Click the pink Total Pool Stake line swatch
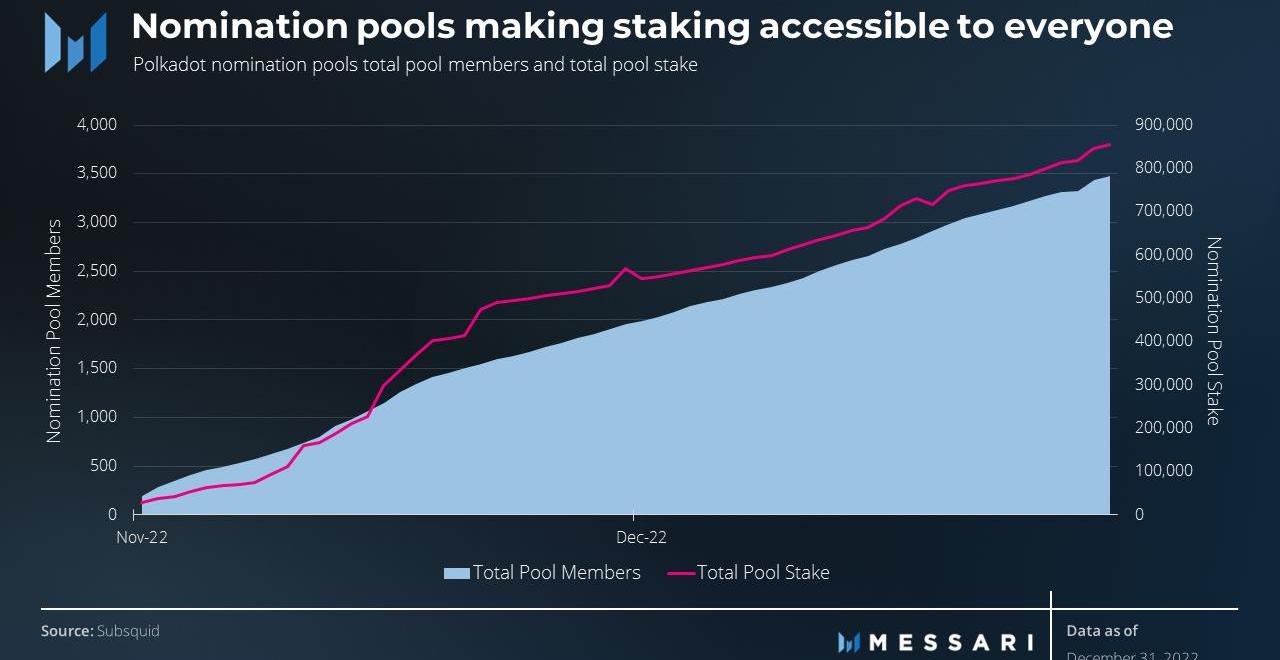 point(681,573)
